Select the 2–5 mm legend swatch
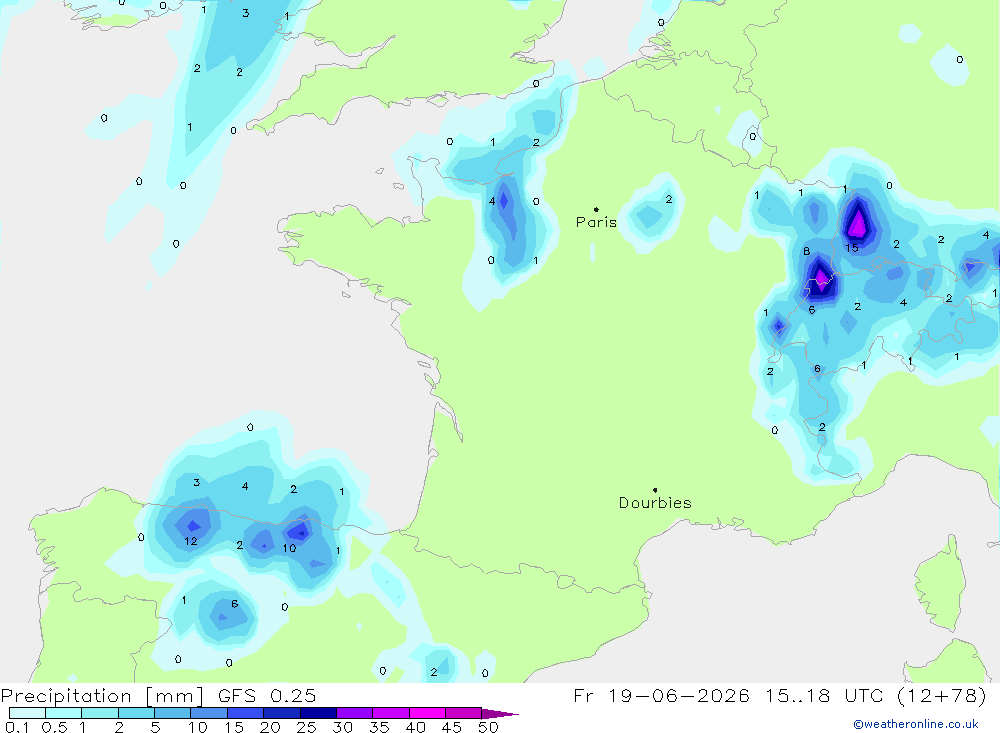 pyautogui.click(x=136, y=713)
